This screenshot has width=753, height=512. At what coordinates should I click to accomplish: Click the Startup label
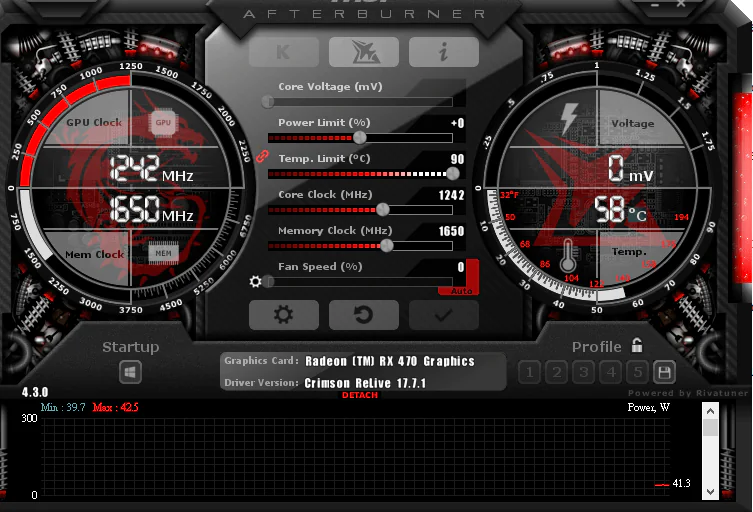[x=131, y=347]
